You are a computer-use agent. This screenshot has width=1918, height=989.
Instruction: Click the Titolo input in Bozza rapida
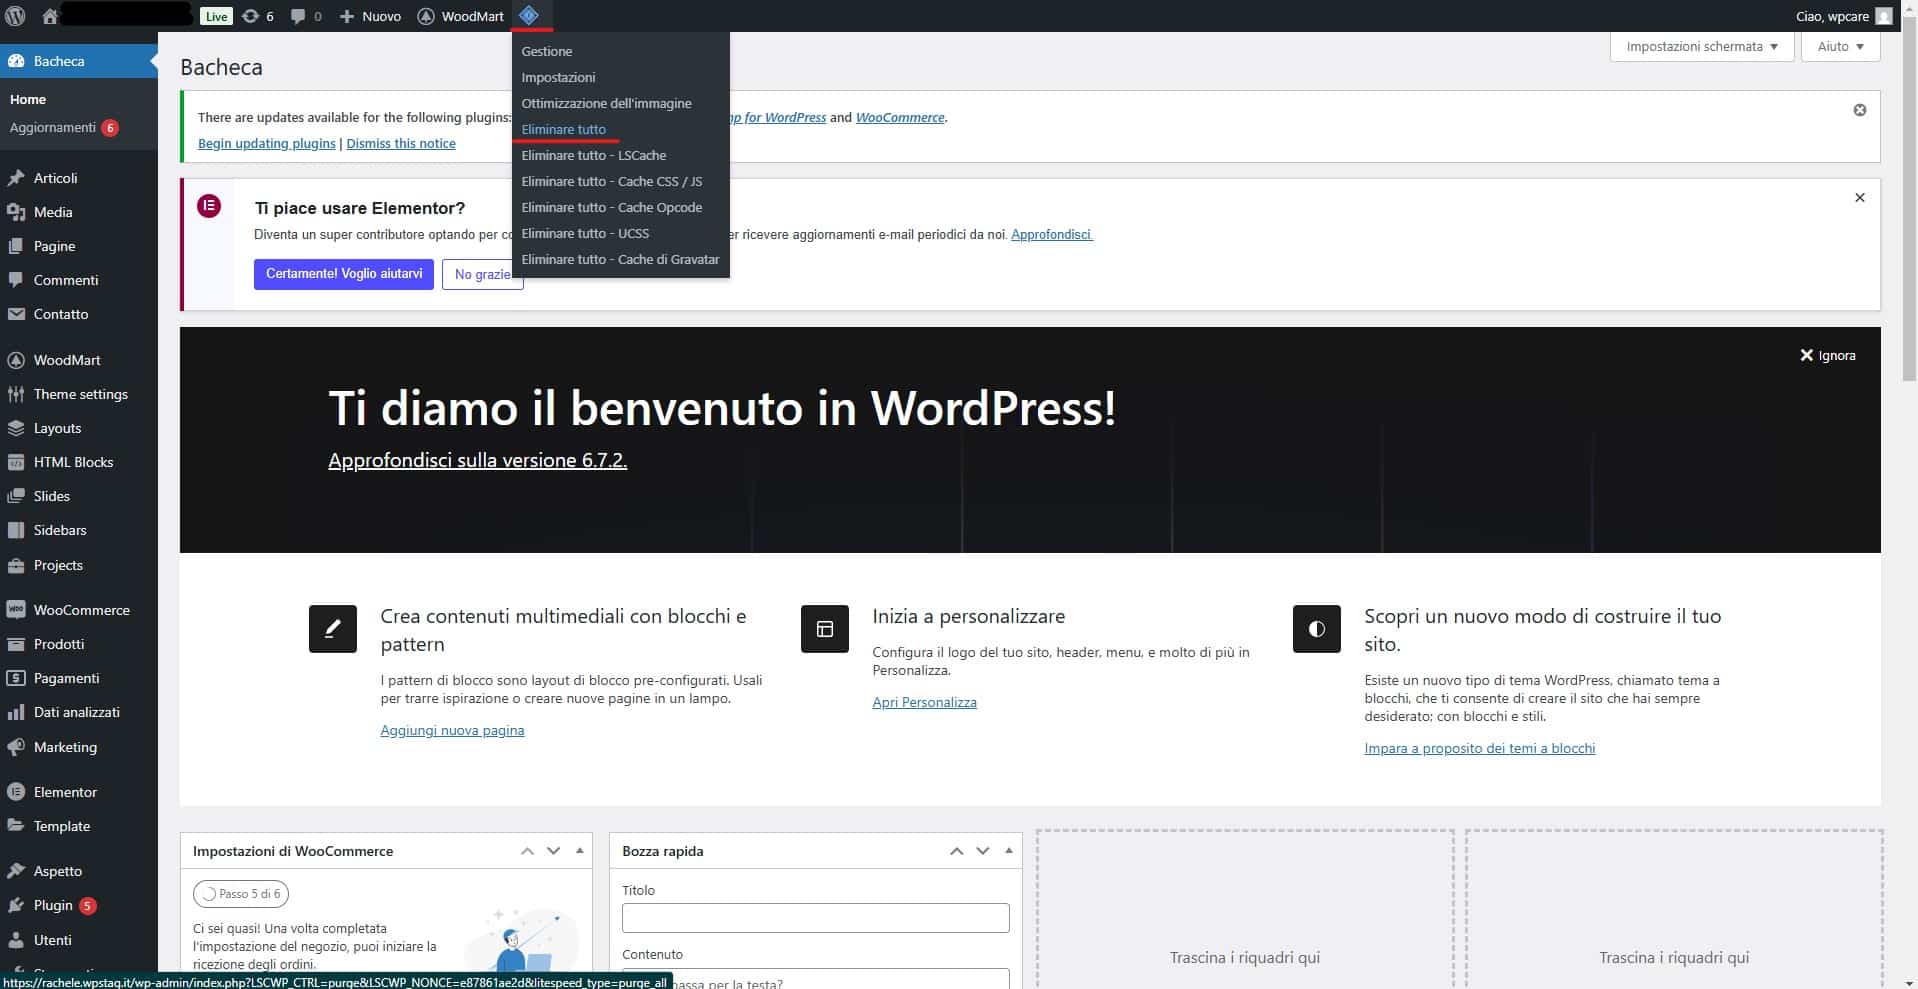coord(816,918)
